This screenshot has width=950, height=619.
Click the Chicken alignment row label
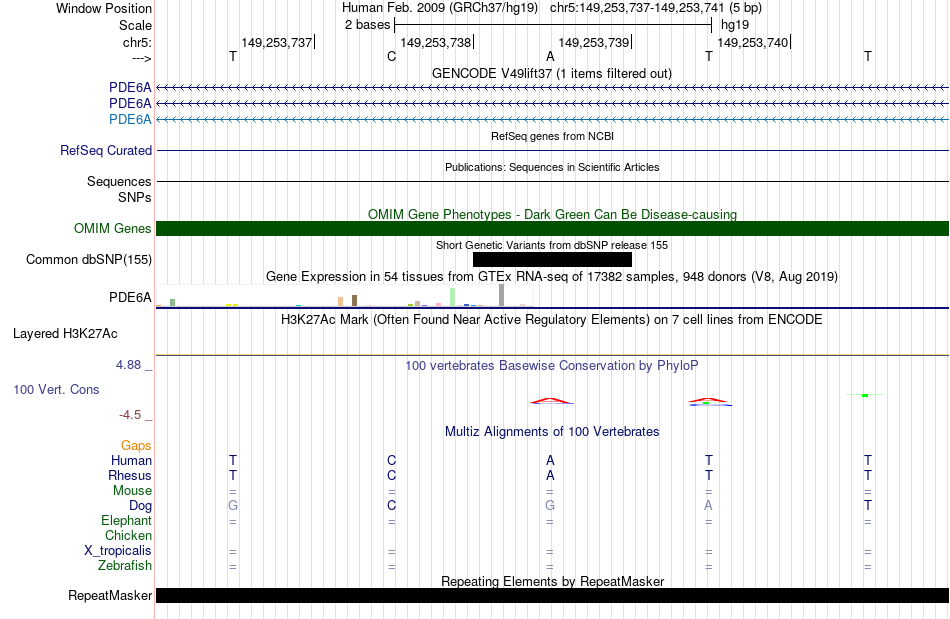(128, 535)
